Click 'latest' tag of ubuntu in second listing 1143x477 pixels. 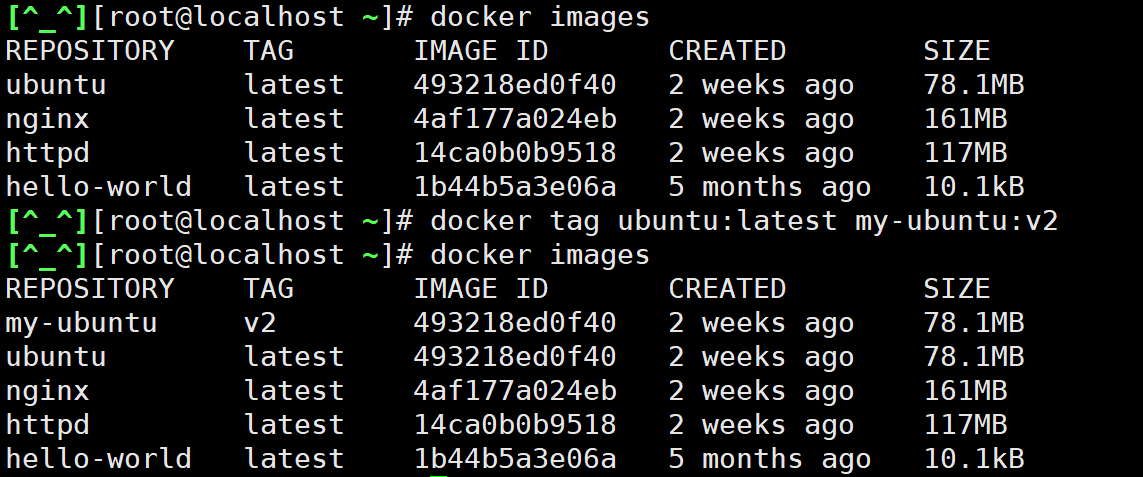(294, 357)
